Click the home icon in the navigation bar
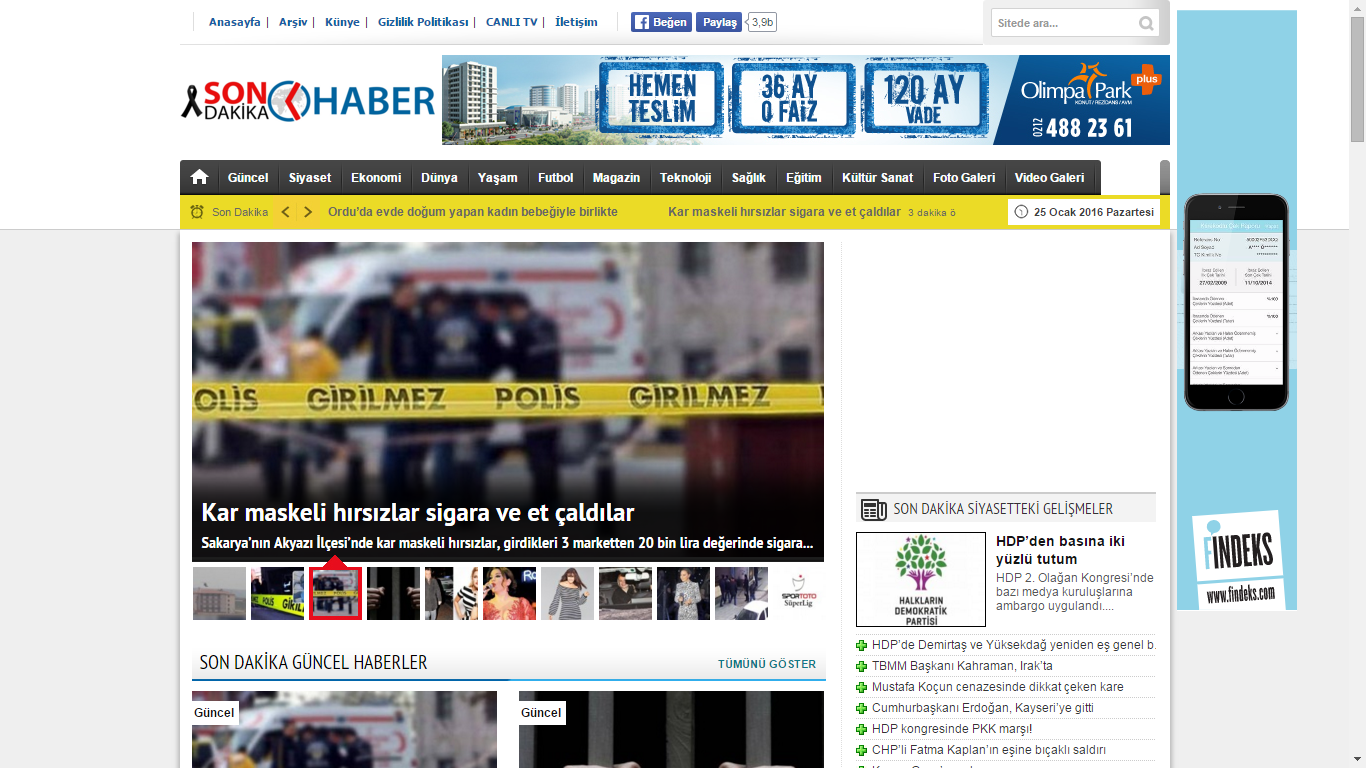The image size is (1366, 768). coord(200,177)
